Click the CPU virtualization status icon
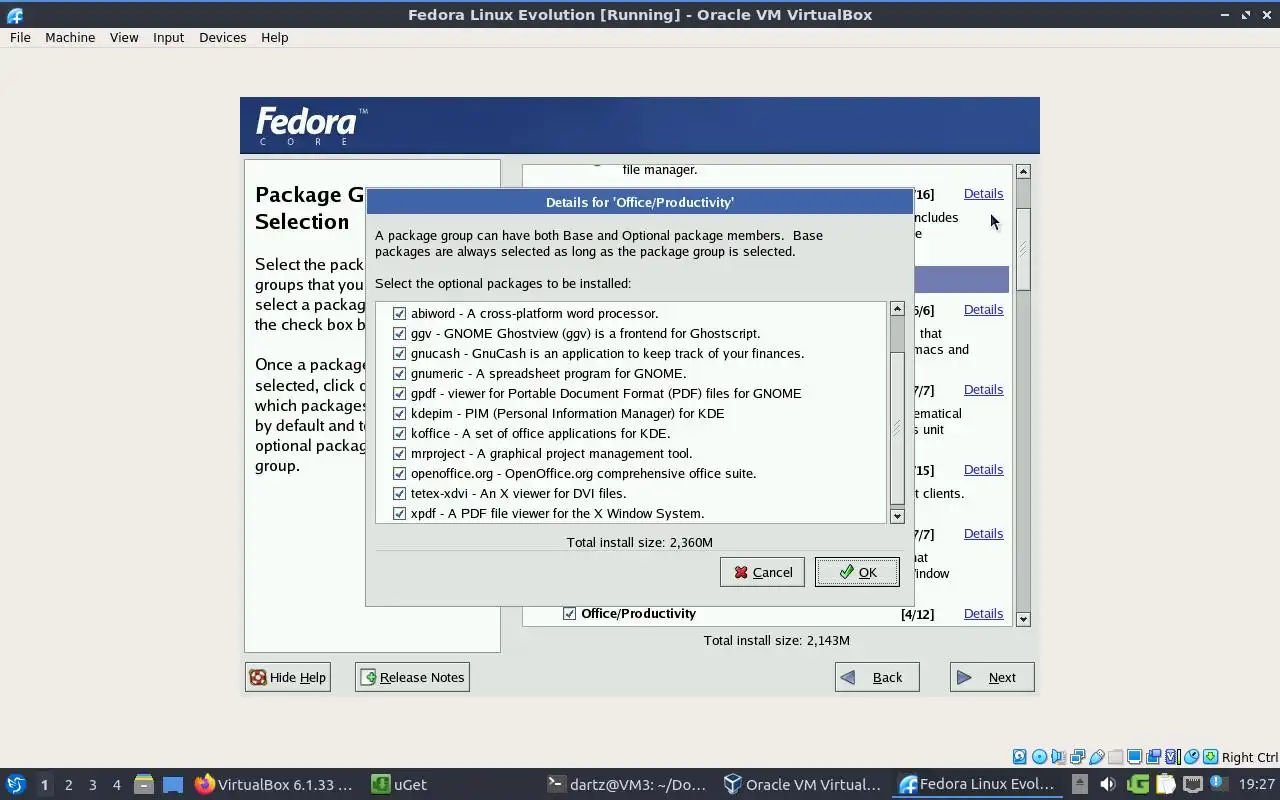This screenshot has height=800, width=1280. (1173, 757)
